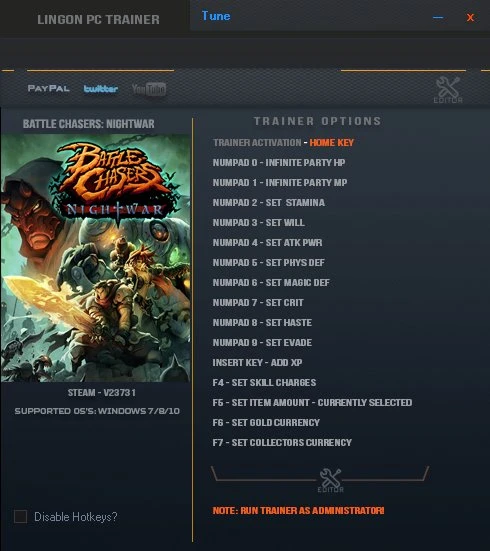The height and width of the screenshot is (551, 490).
Task: Click the Battle Chasers Nightwar cover art
Action: [96, 258]
